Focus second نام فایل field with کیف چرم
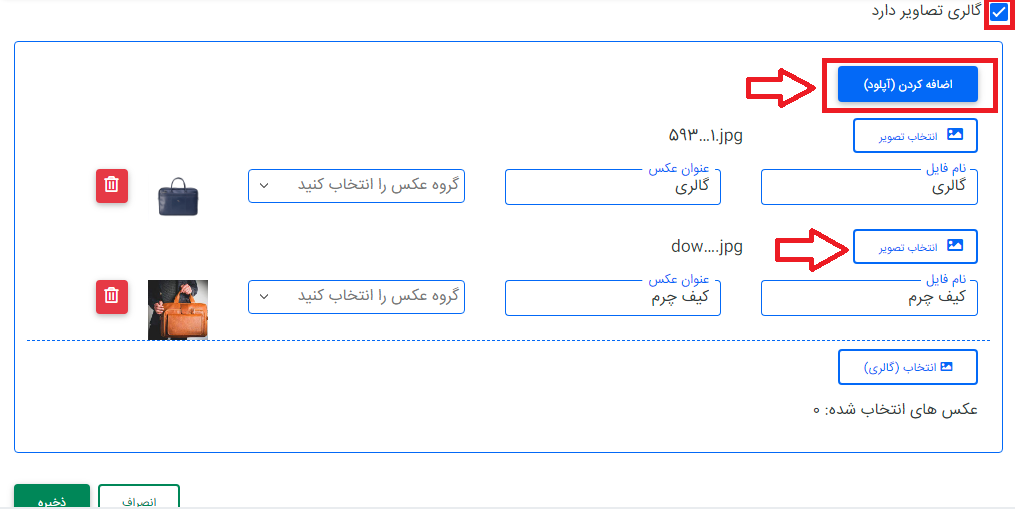The width and height of the screenshot is (1015, 509). click(x=869, y=298)
